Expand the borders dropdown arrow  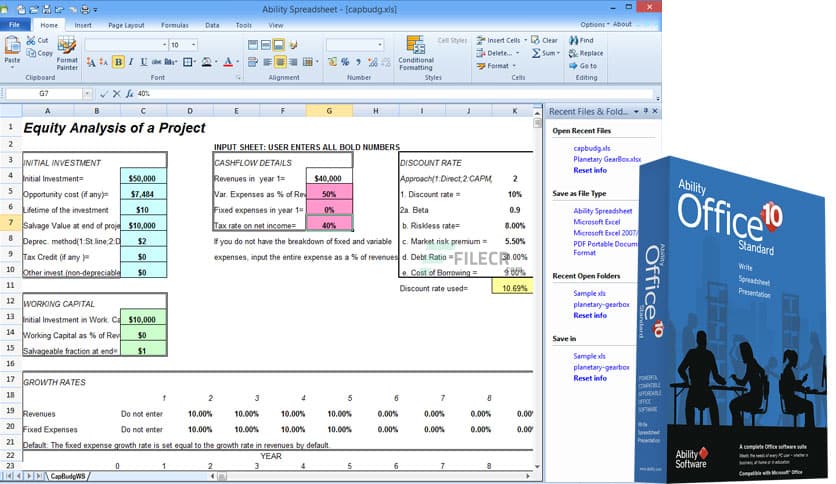[x=196, y=62]
